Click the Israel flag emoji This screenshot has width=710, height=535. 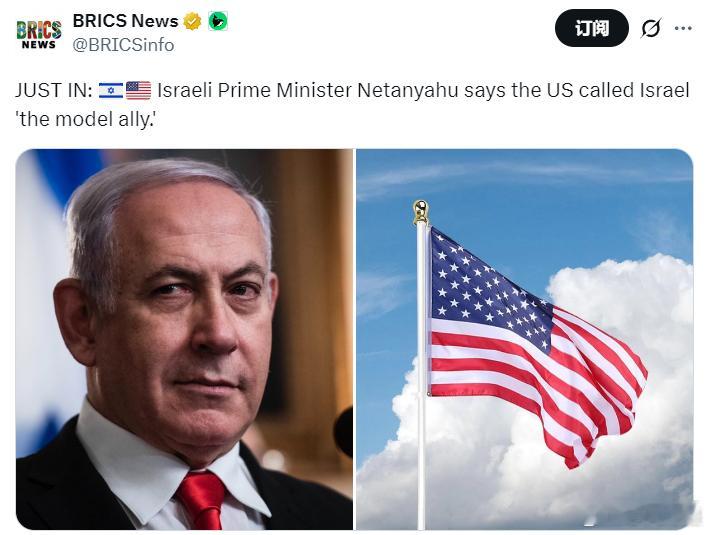tap(111, 91)
